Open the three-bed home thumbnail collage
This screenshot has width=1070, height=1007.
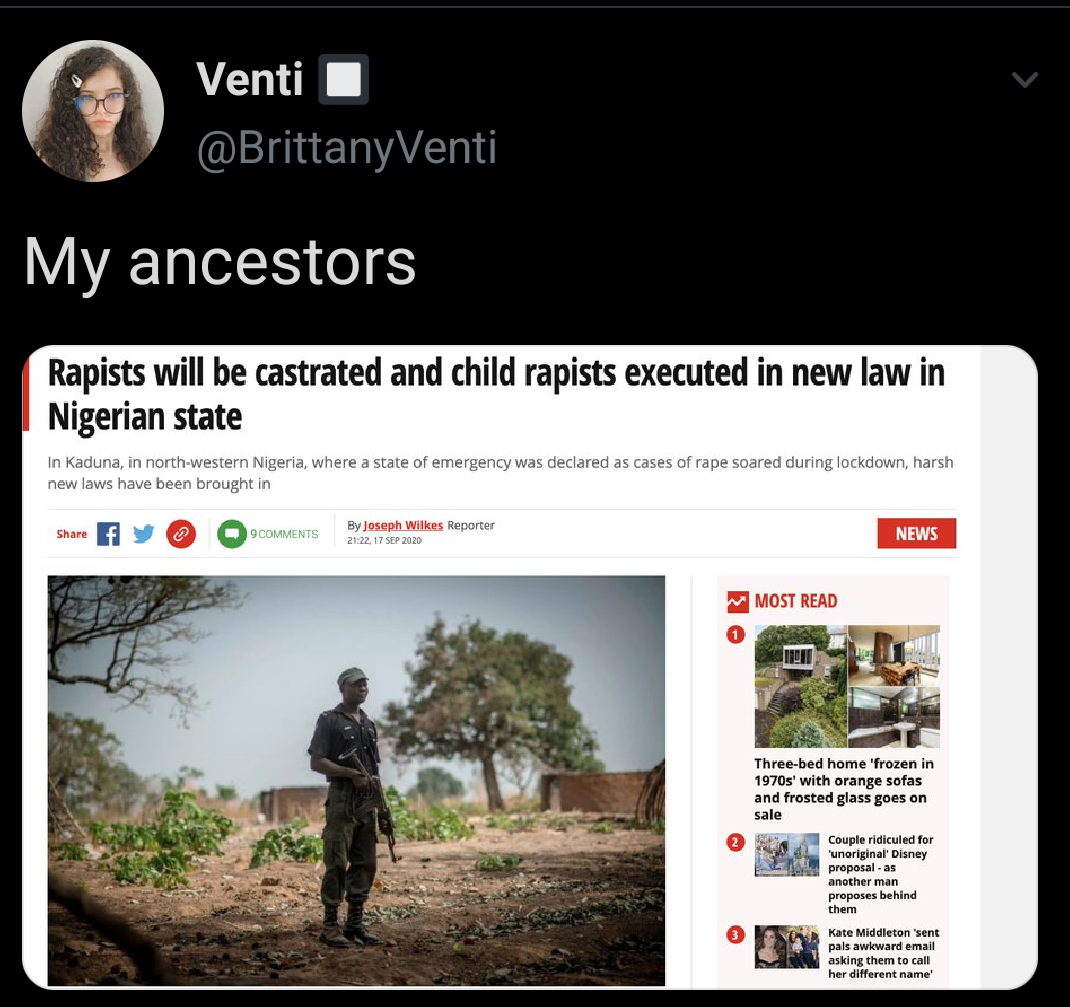pos(847,686)
